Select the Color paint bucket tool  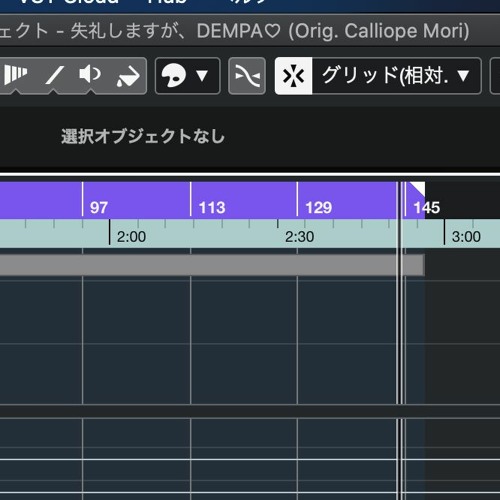(x=128, y=76)
